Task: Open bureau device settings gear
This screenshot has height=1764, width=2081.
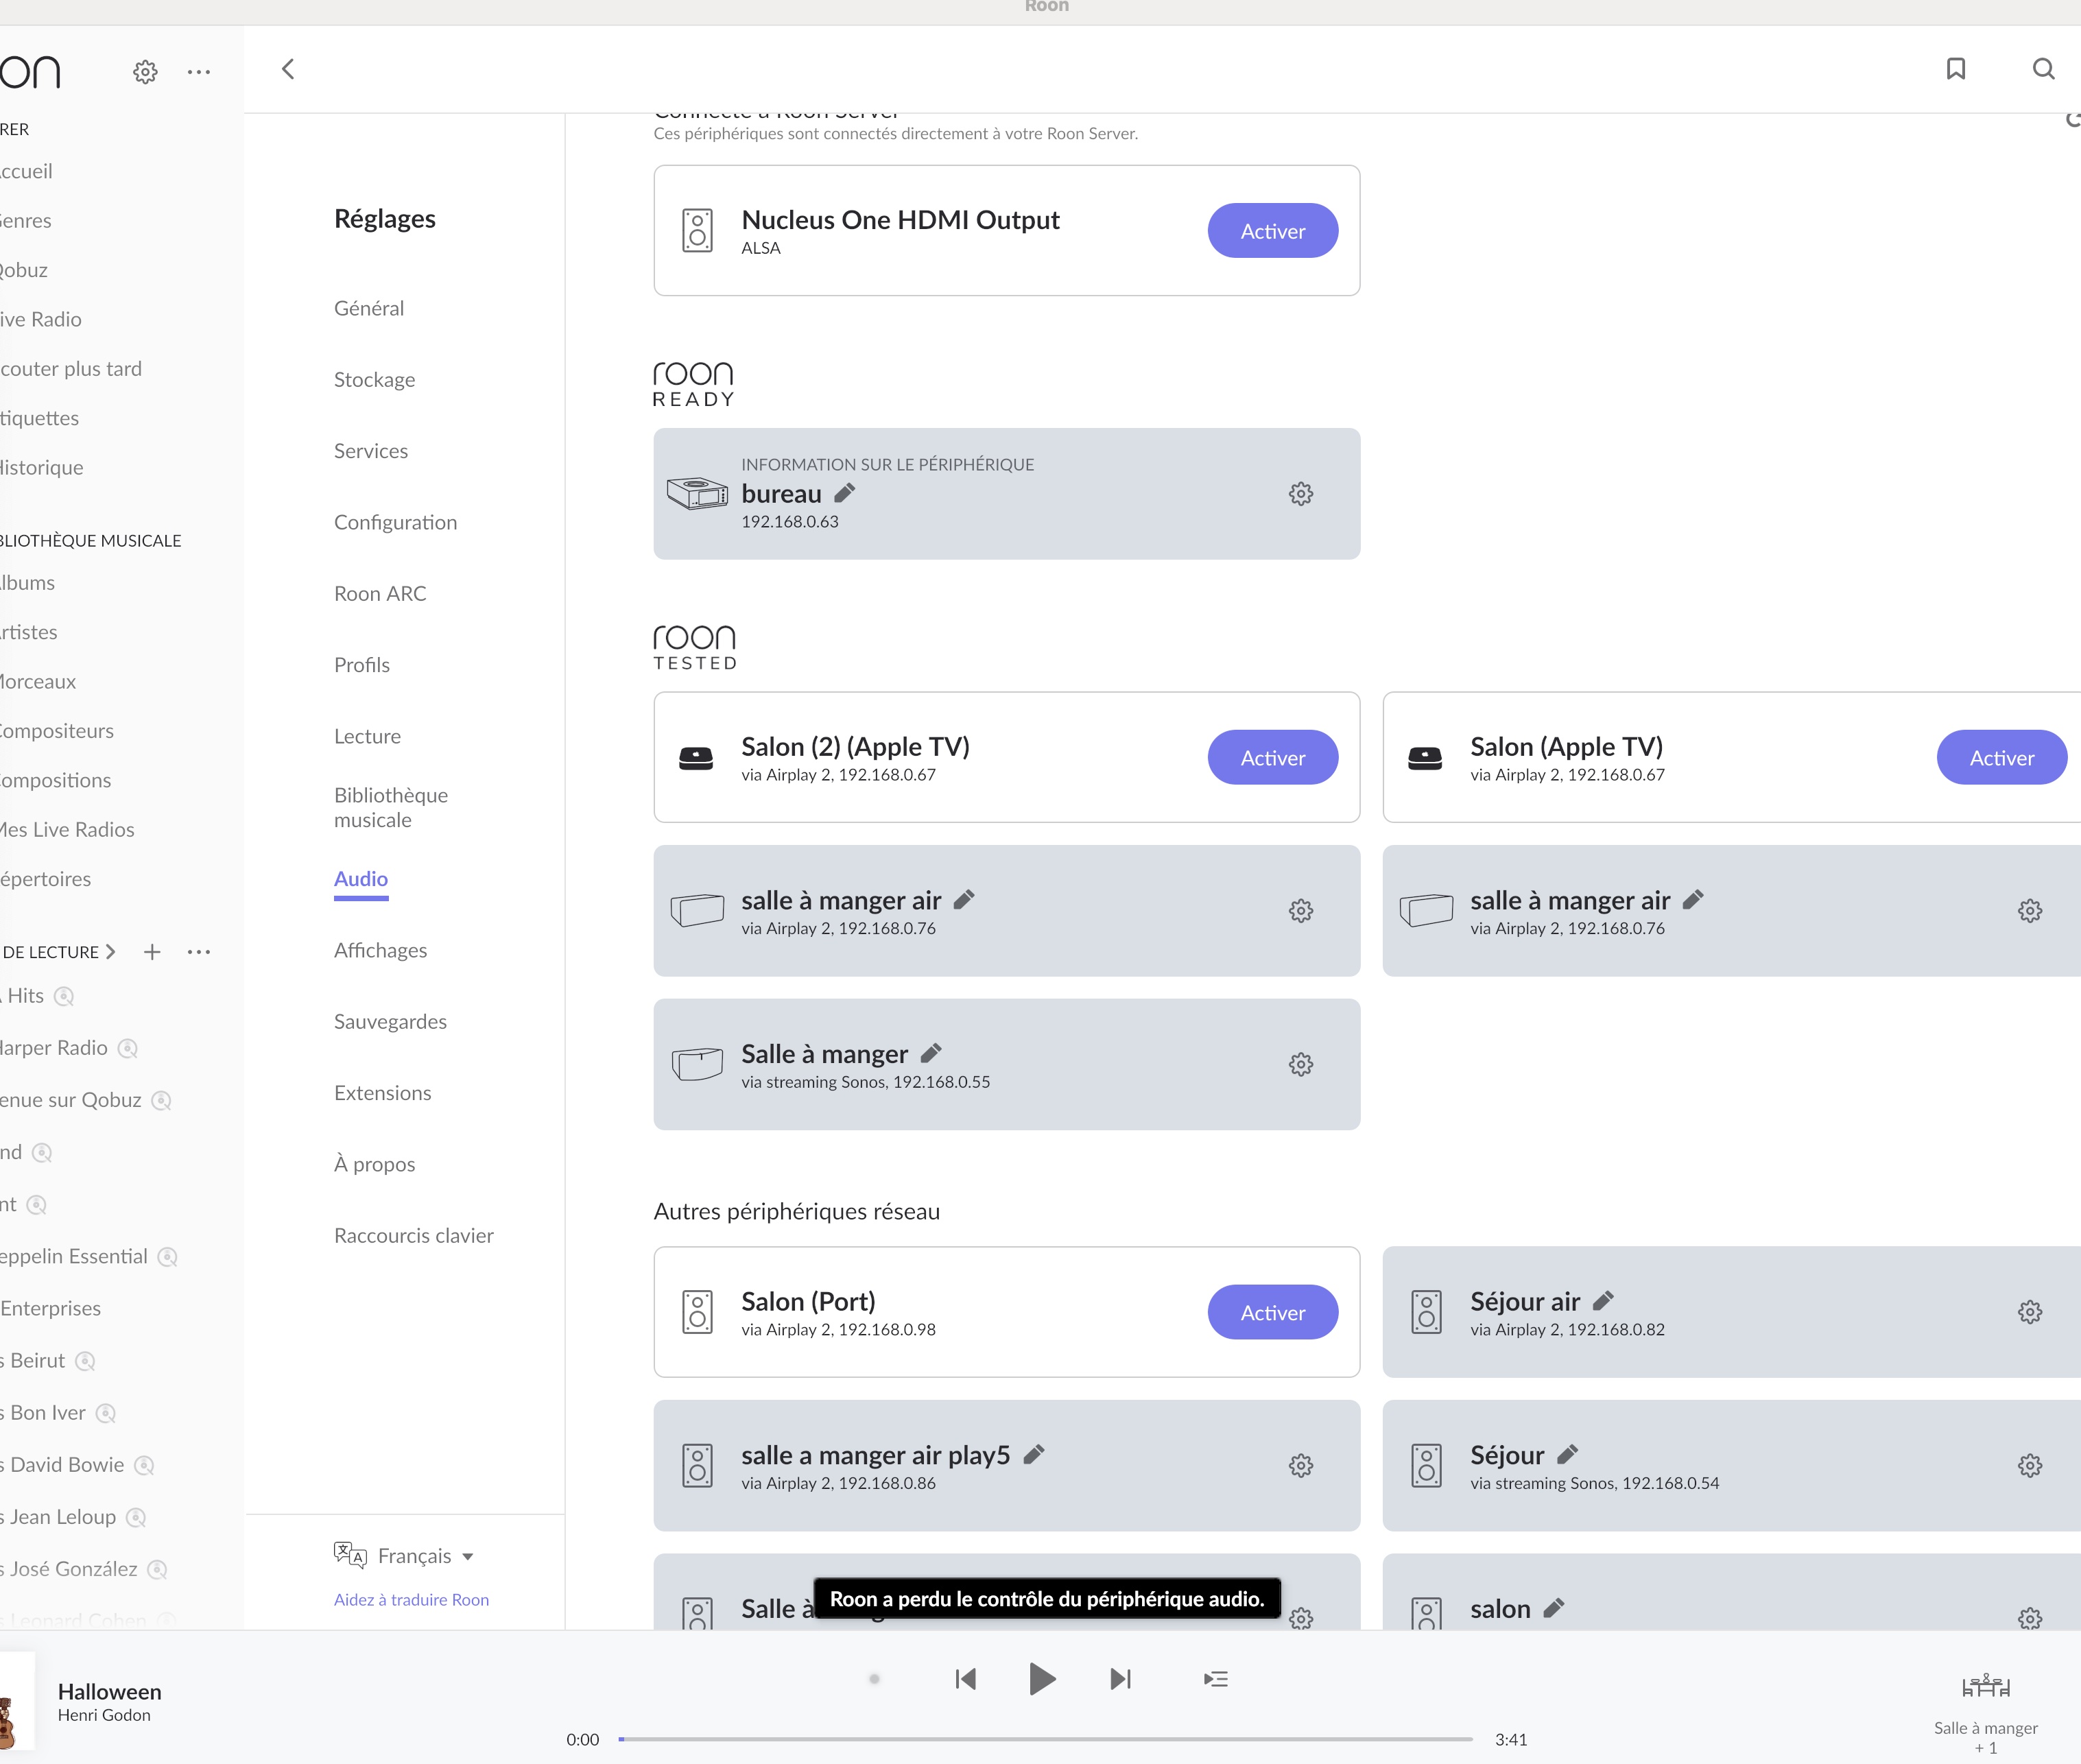Action: 1300,494
